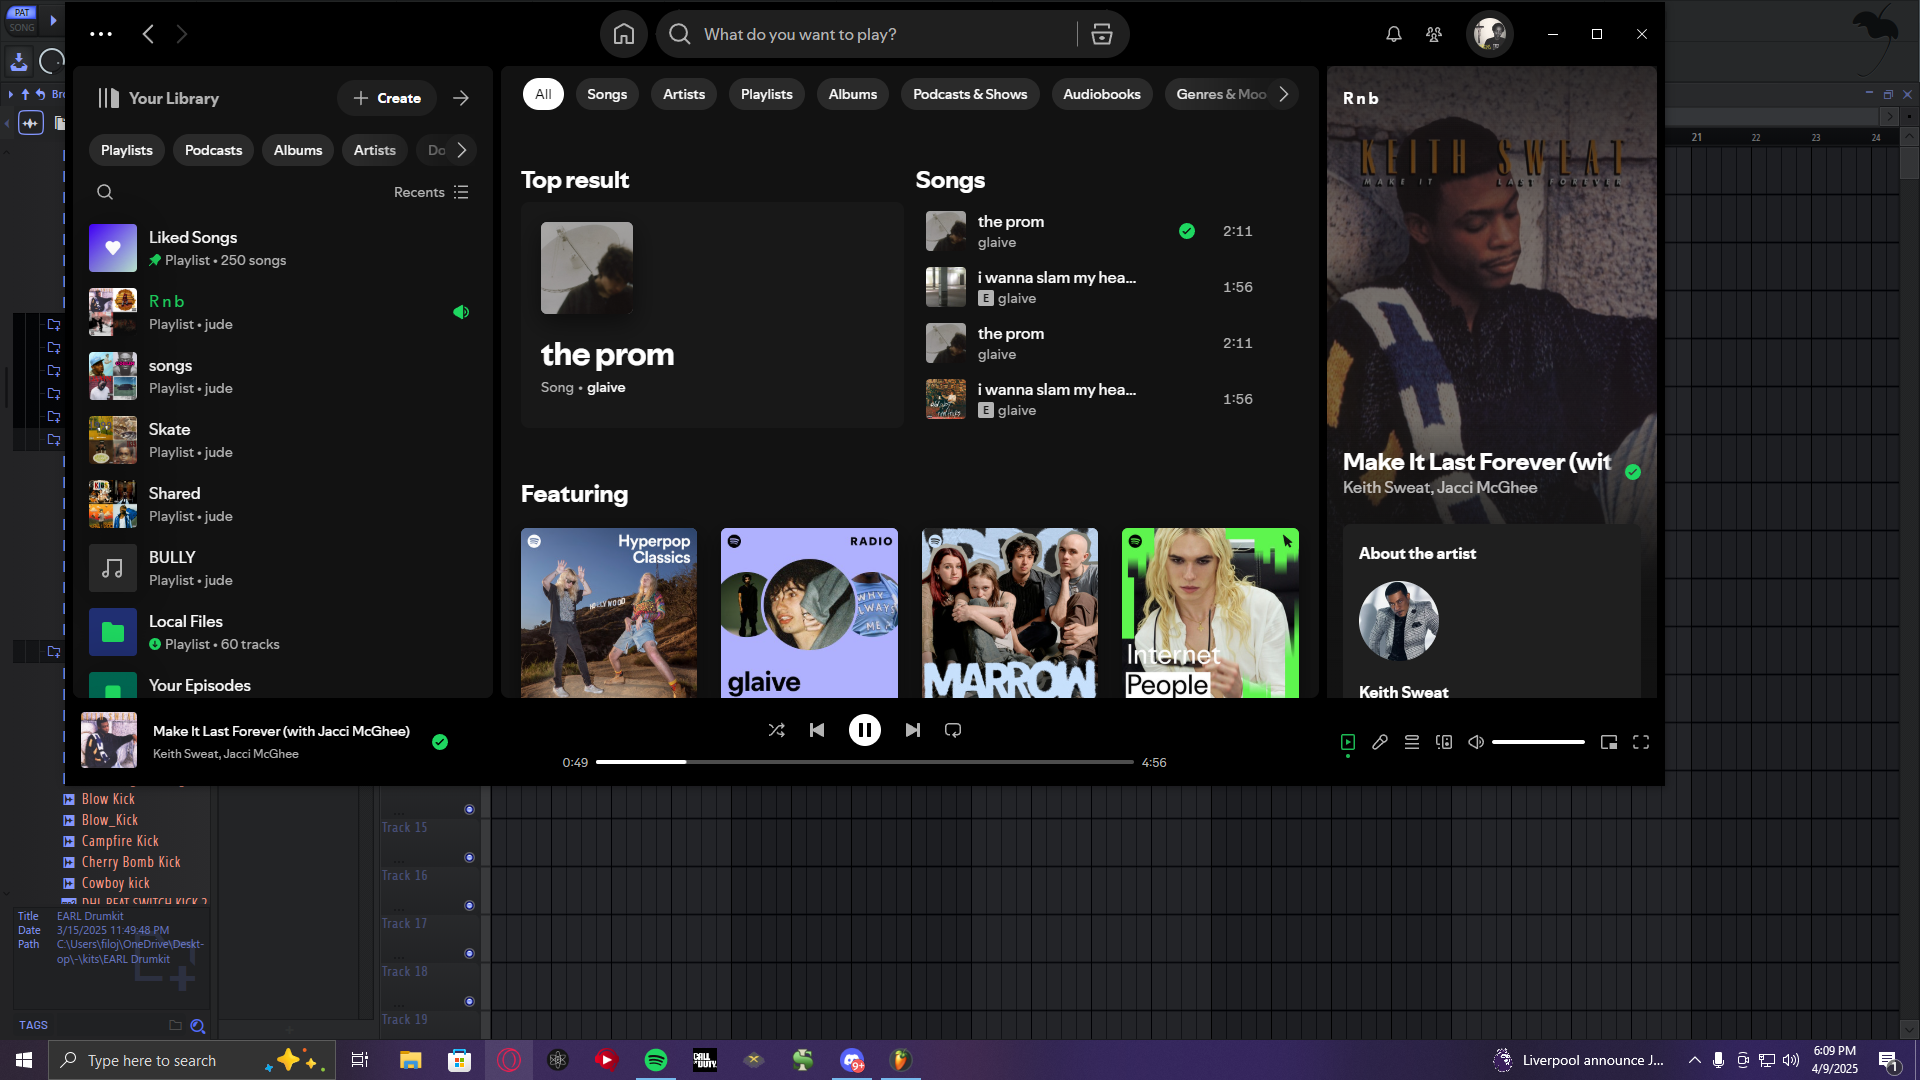This screenshot has height=1080, width=1920.
Task: Enter full screen player view
Action: [x=1641, y=742]
